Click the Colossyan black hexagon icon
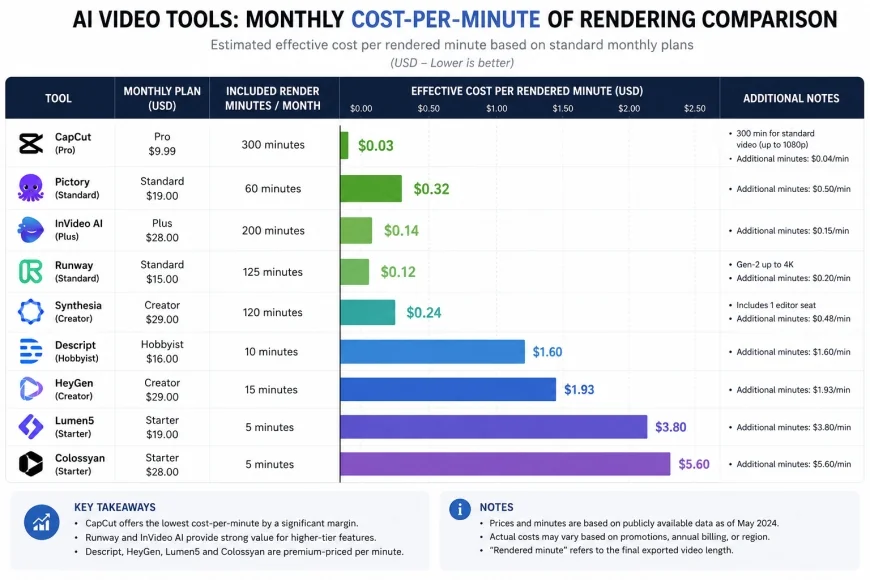 coord(31,463)
